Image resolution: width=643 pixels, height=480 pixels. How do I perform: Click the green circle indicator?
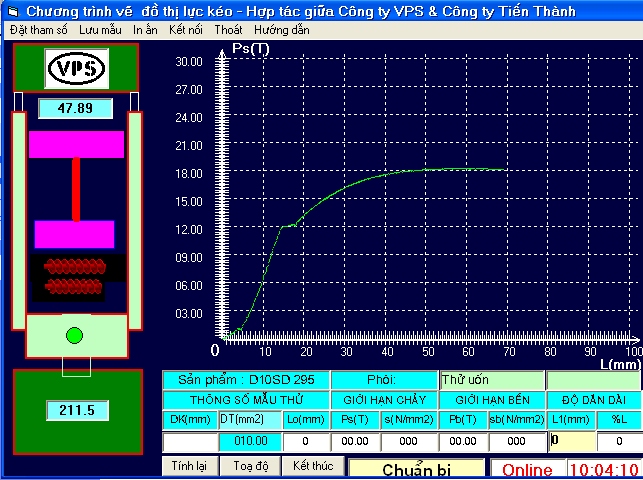tap(74, 335)
